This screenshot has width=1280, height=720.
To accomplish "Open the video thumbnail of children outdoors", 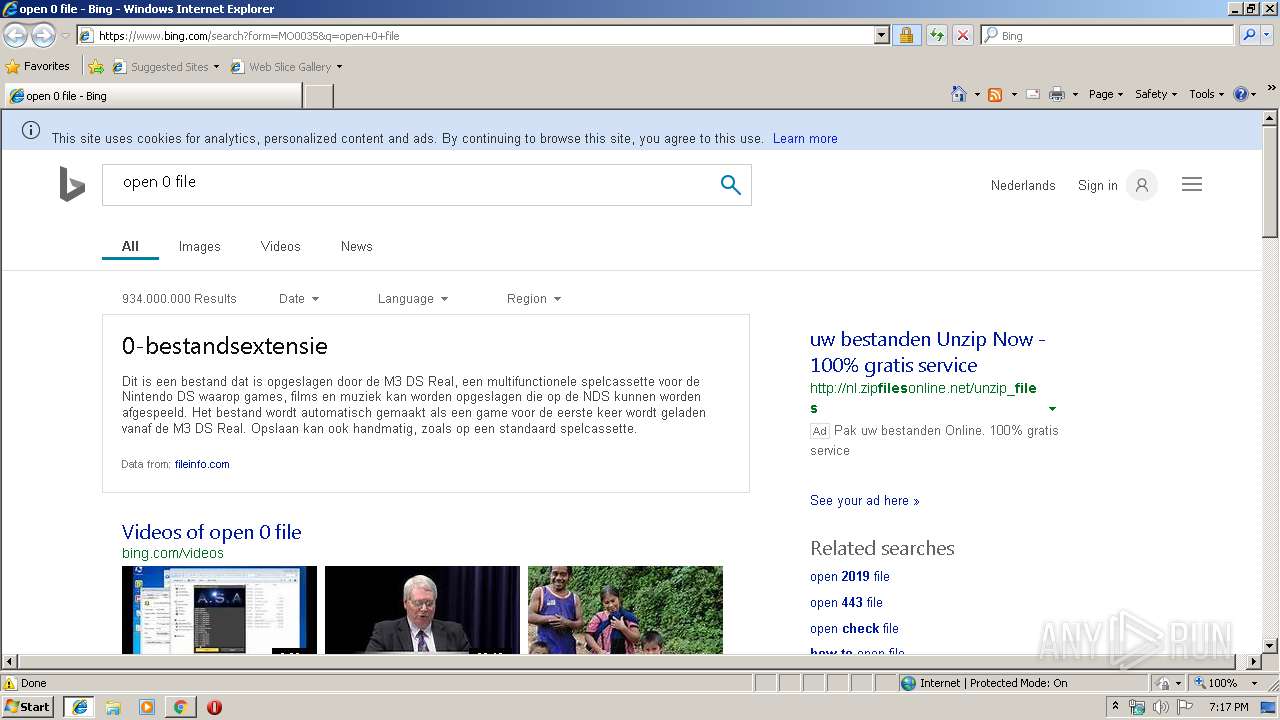I will point(625,610).
